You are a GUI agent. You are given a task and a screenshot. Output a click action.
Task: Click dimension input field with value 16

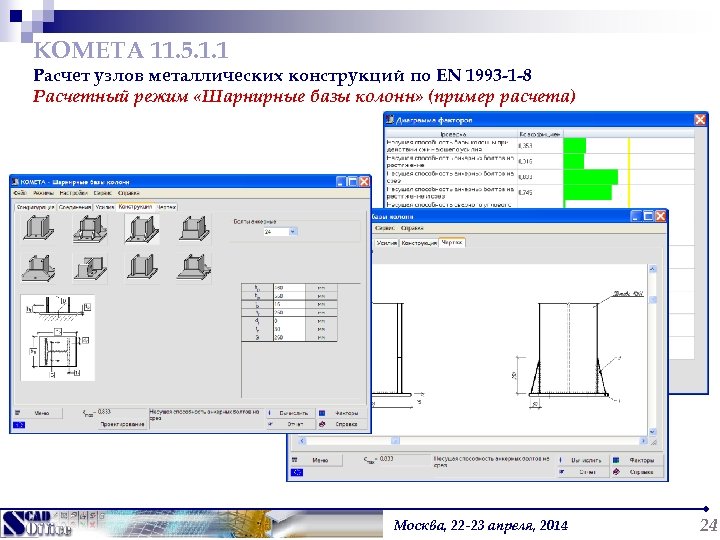pyautogui.click(x=289, y=304)
